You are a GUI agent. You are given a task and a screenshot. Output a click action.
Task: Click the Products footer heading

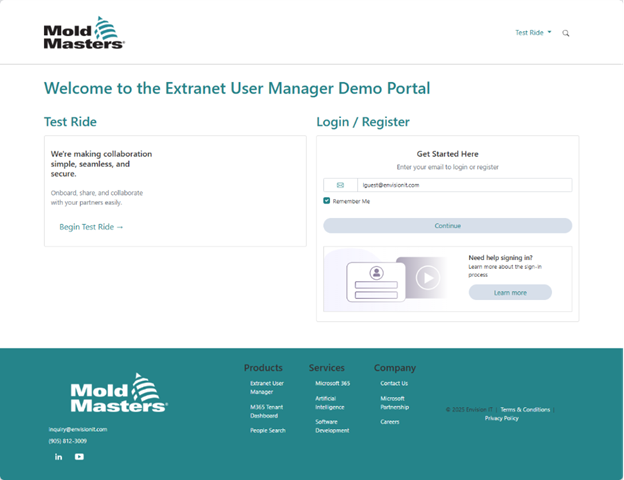click(263, 368)
